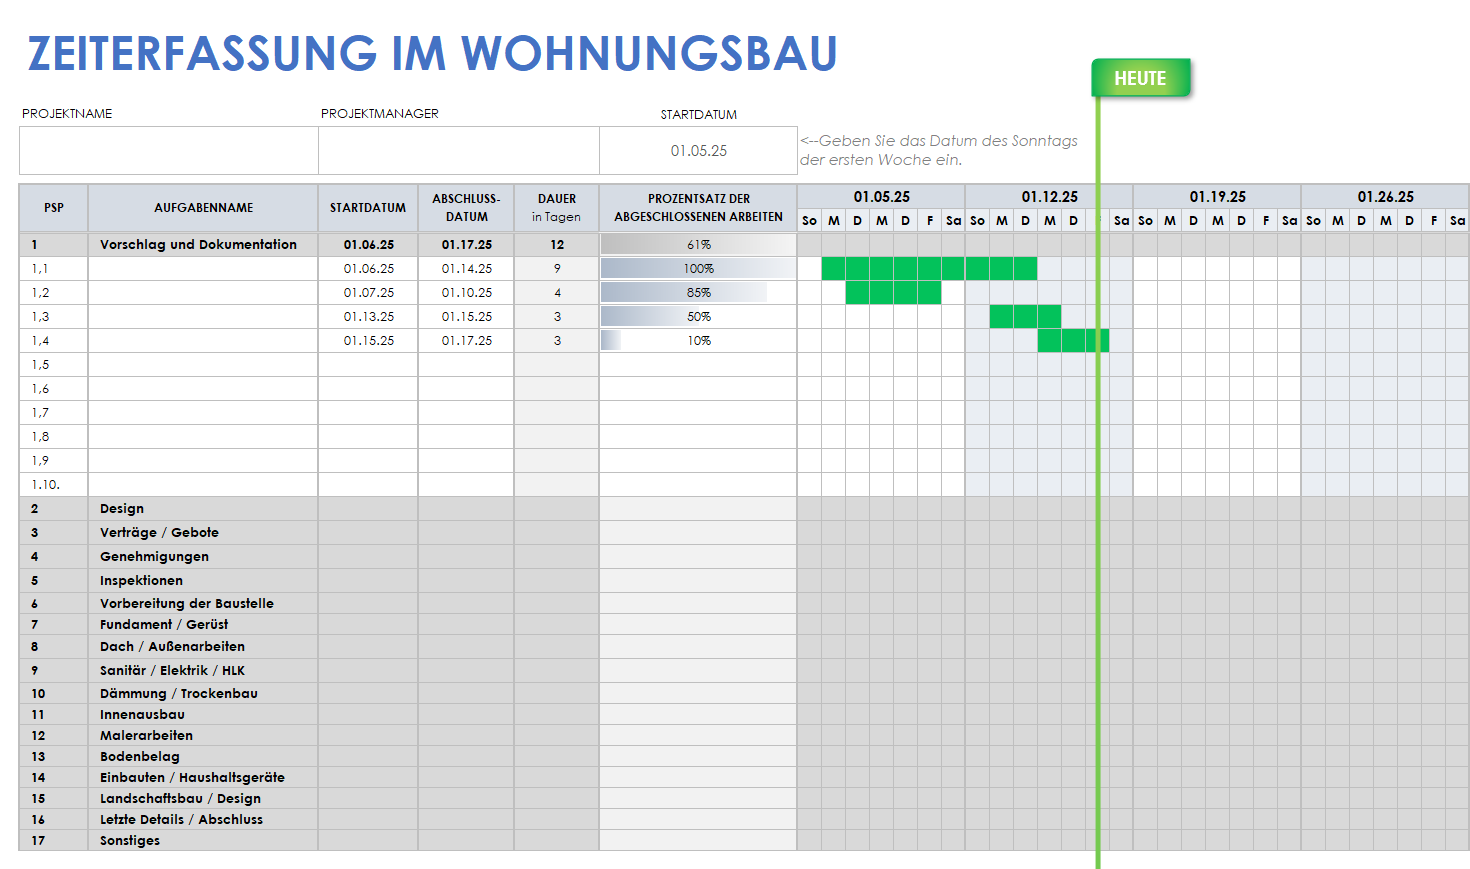The image size is (1470, 869).
Task: Select PSP cell 1,5
Action: (54, 365)
